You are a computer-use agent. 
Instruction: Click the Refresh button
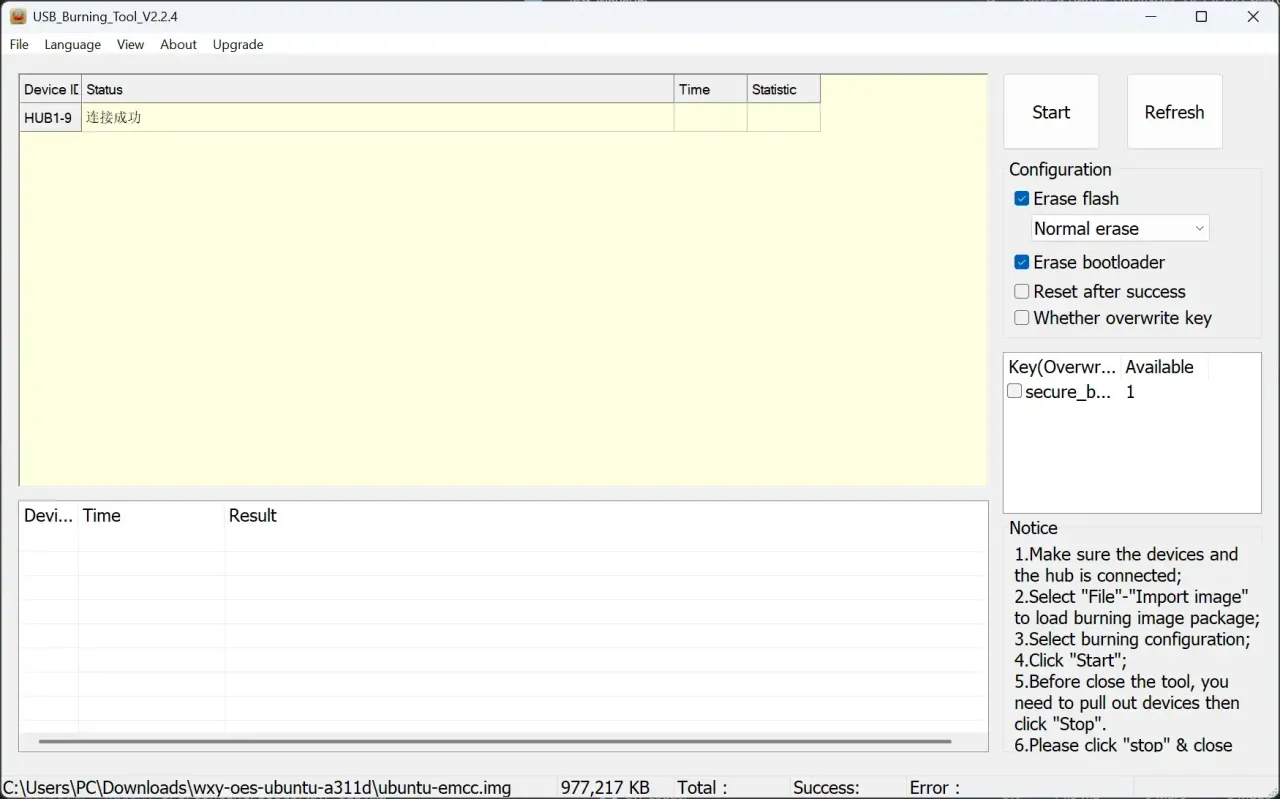[1175, 112]
